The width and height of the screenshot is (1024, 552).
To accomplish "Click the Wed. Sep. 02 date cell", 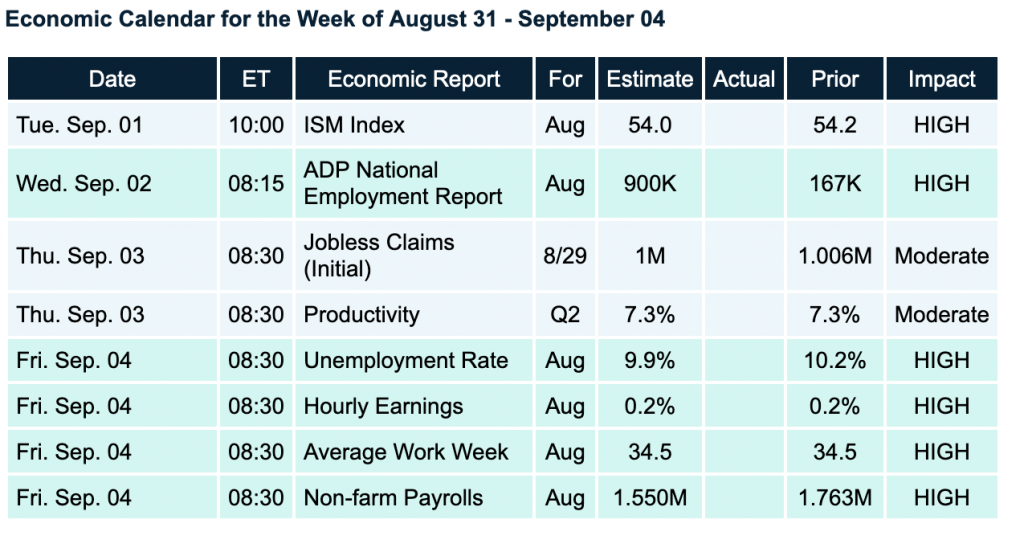I will pos(84,184).
